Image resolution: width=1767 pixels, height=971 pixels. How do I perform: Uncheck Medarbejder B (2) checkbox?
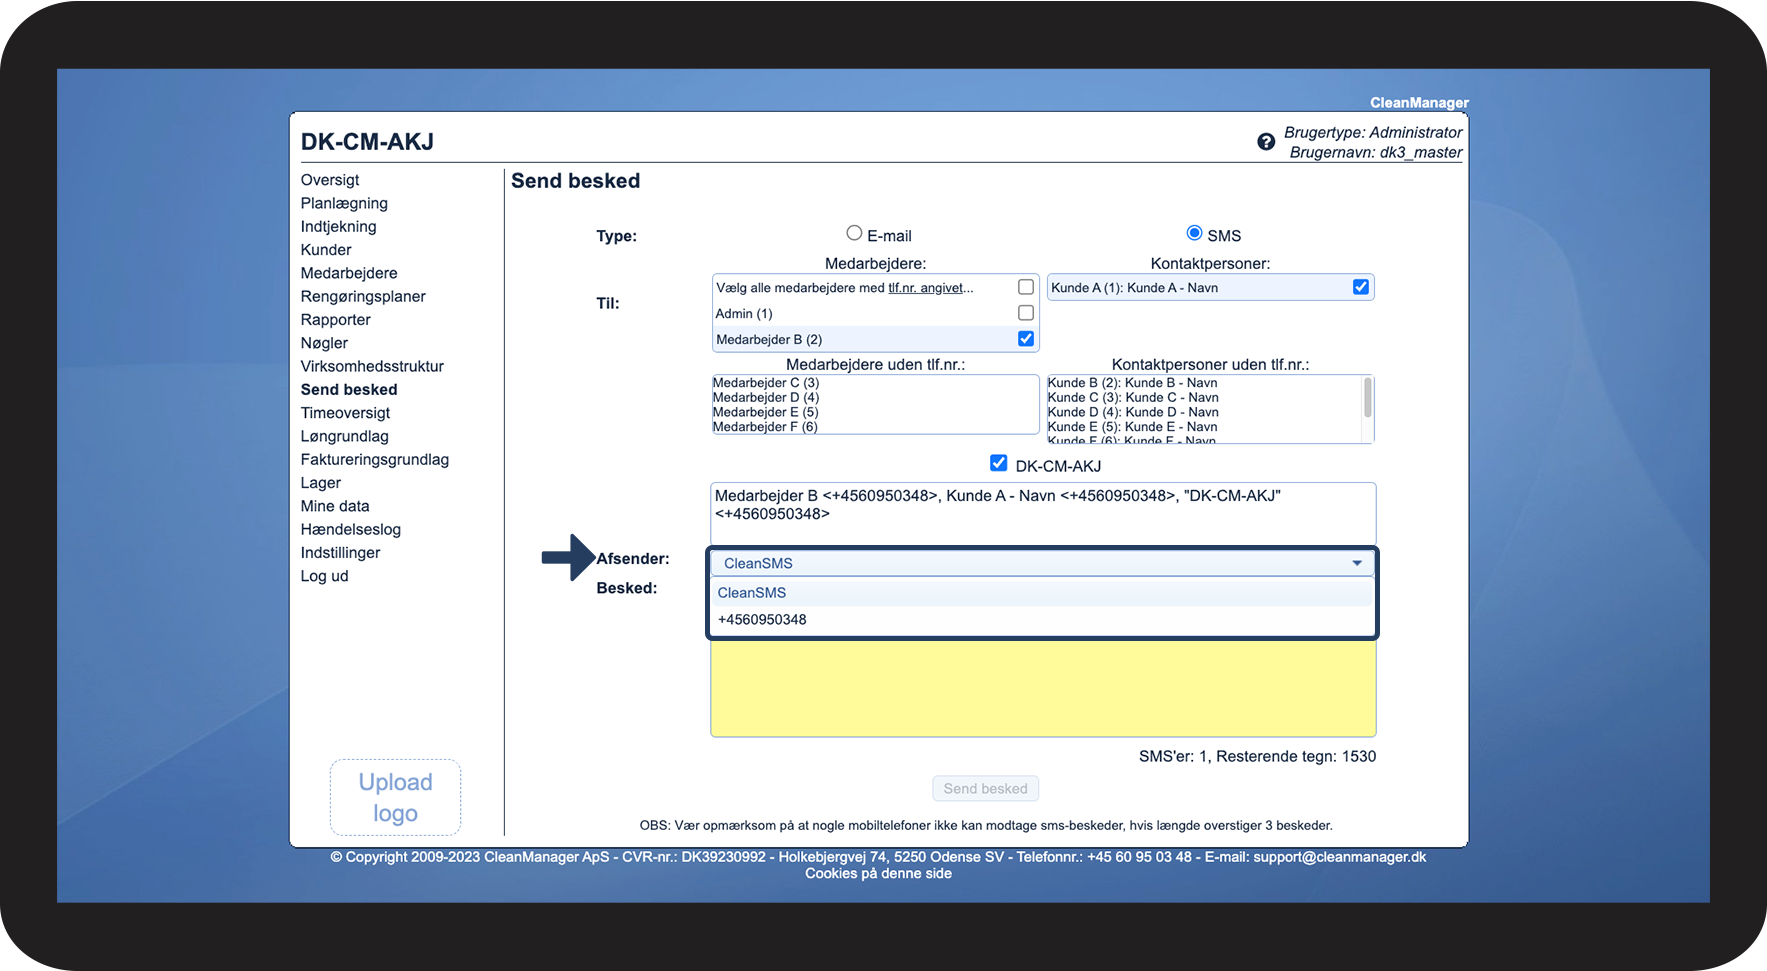point(1025,339)
